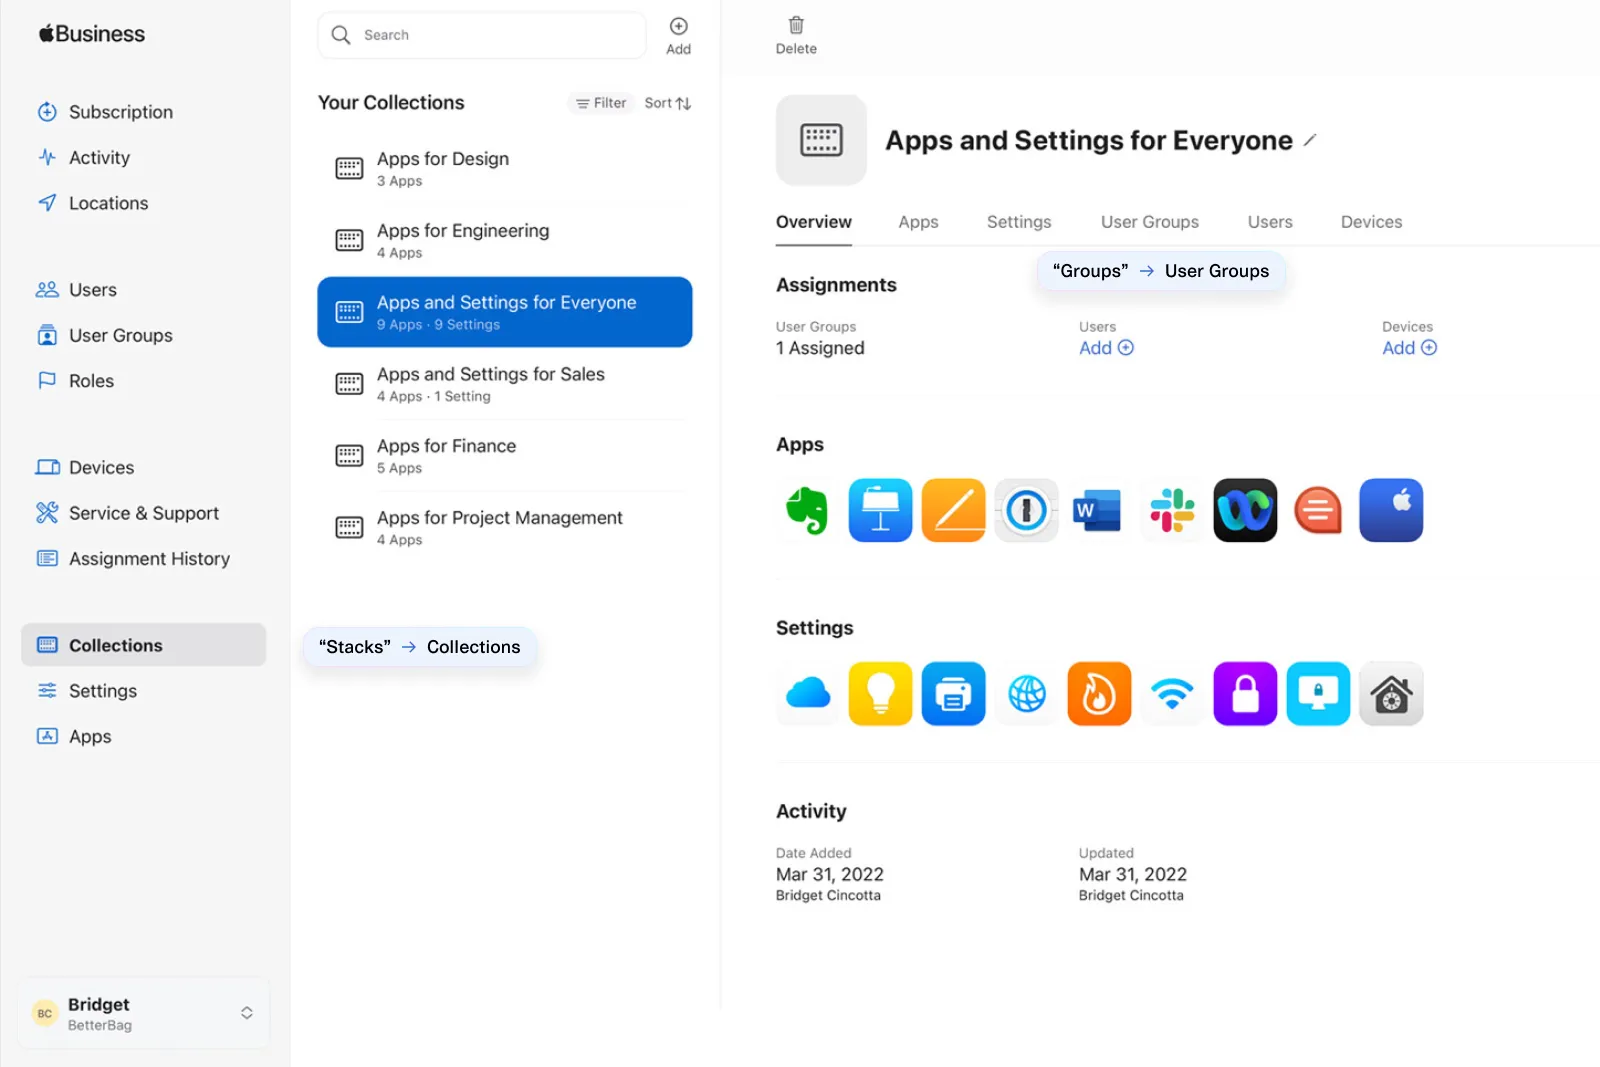Go to Roles in the sidebar
1600x1067 pixels.
pyautogui.click(x=76, y=381)
